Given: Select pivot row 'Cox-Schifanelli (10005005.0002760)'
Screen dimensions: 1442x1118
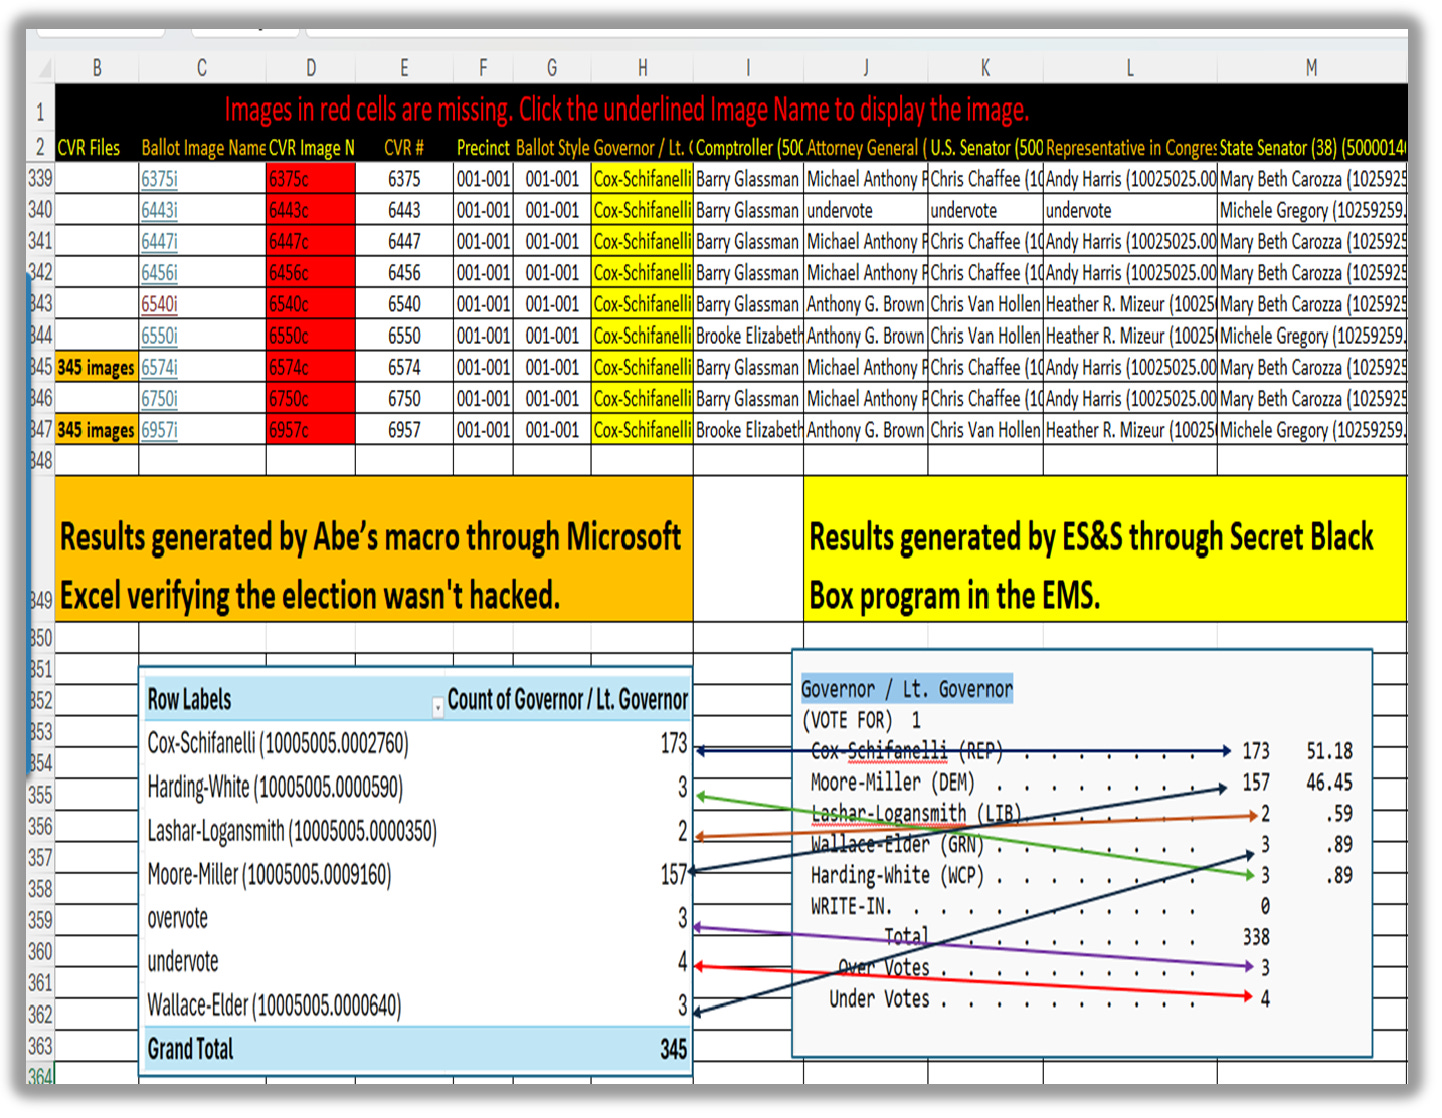Looking at the screenshot, I should [x=417, y=743].
